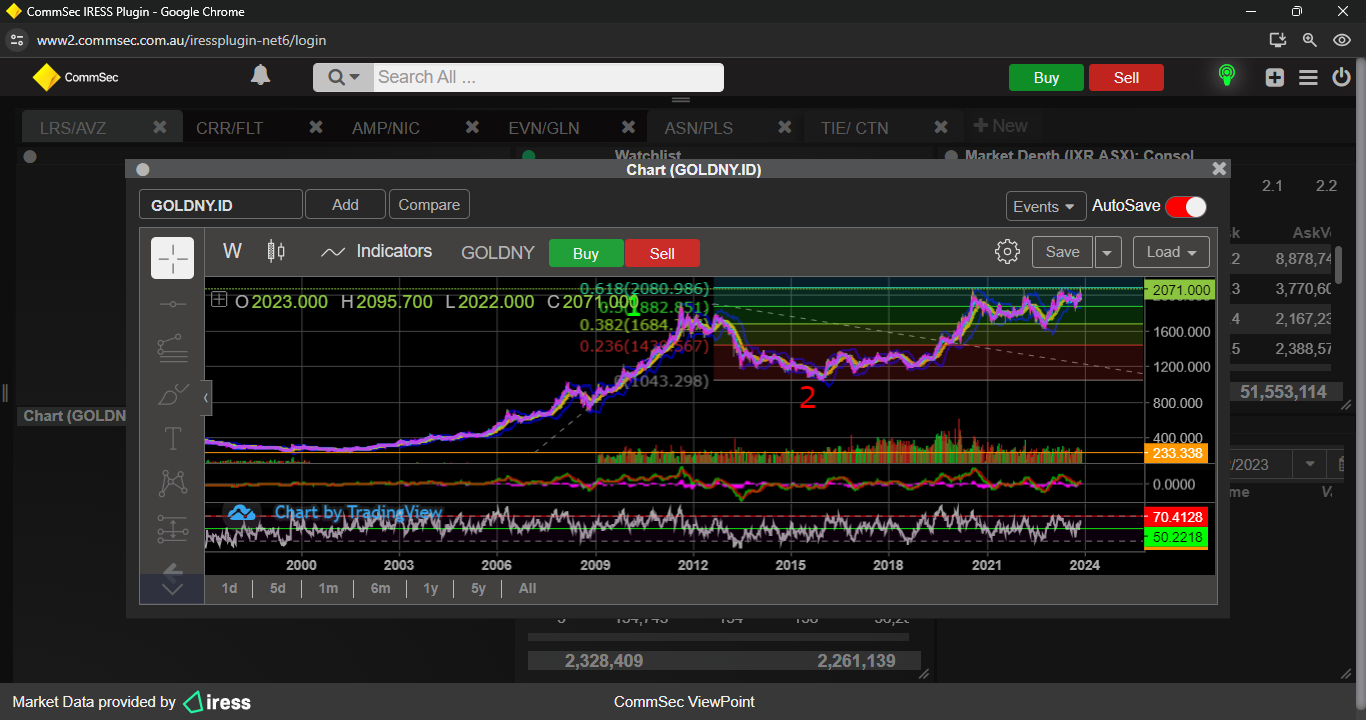Close the LRS/AVZ tab
Image resolution: width=1366 pixels, height=720 pixels.
159,127
